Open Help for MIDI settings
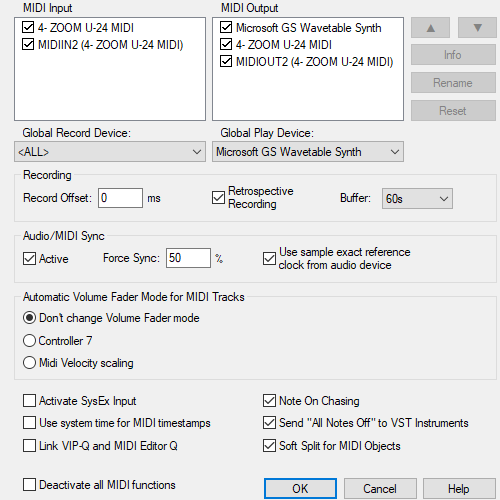The image size is (500, 500). [459, 489]
